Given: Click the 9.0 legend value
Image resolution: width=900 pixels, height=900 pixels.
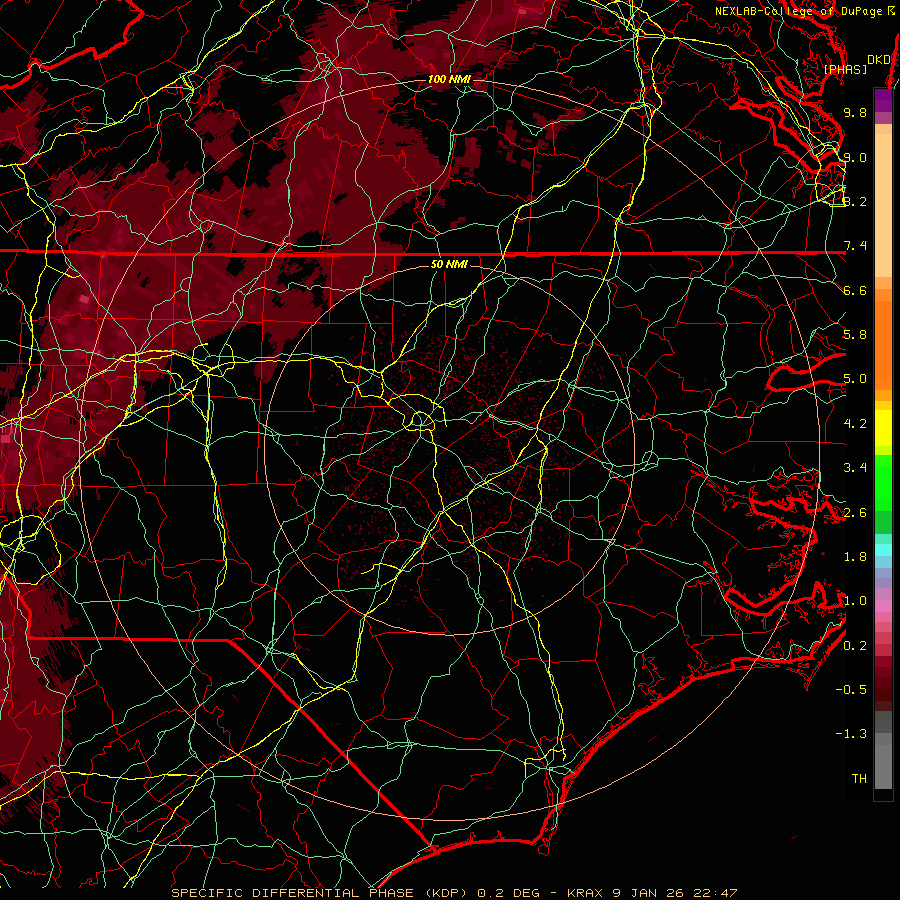Looking at the screenshot, I should (x=855, y=157).
